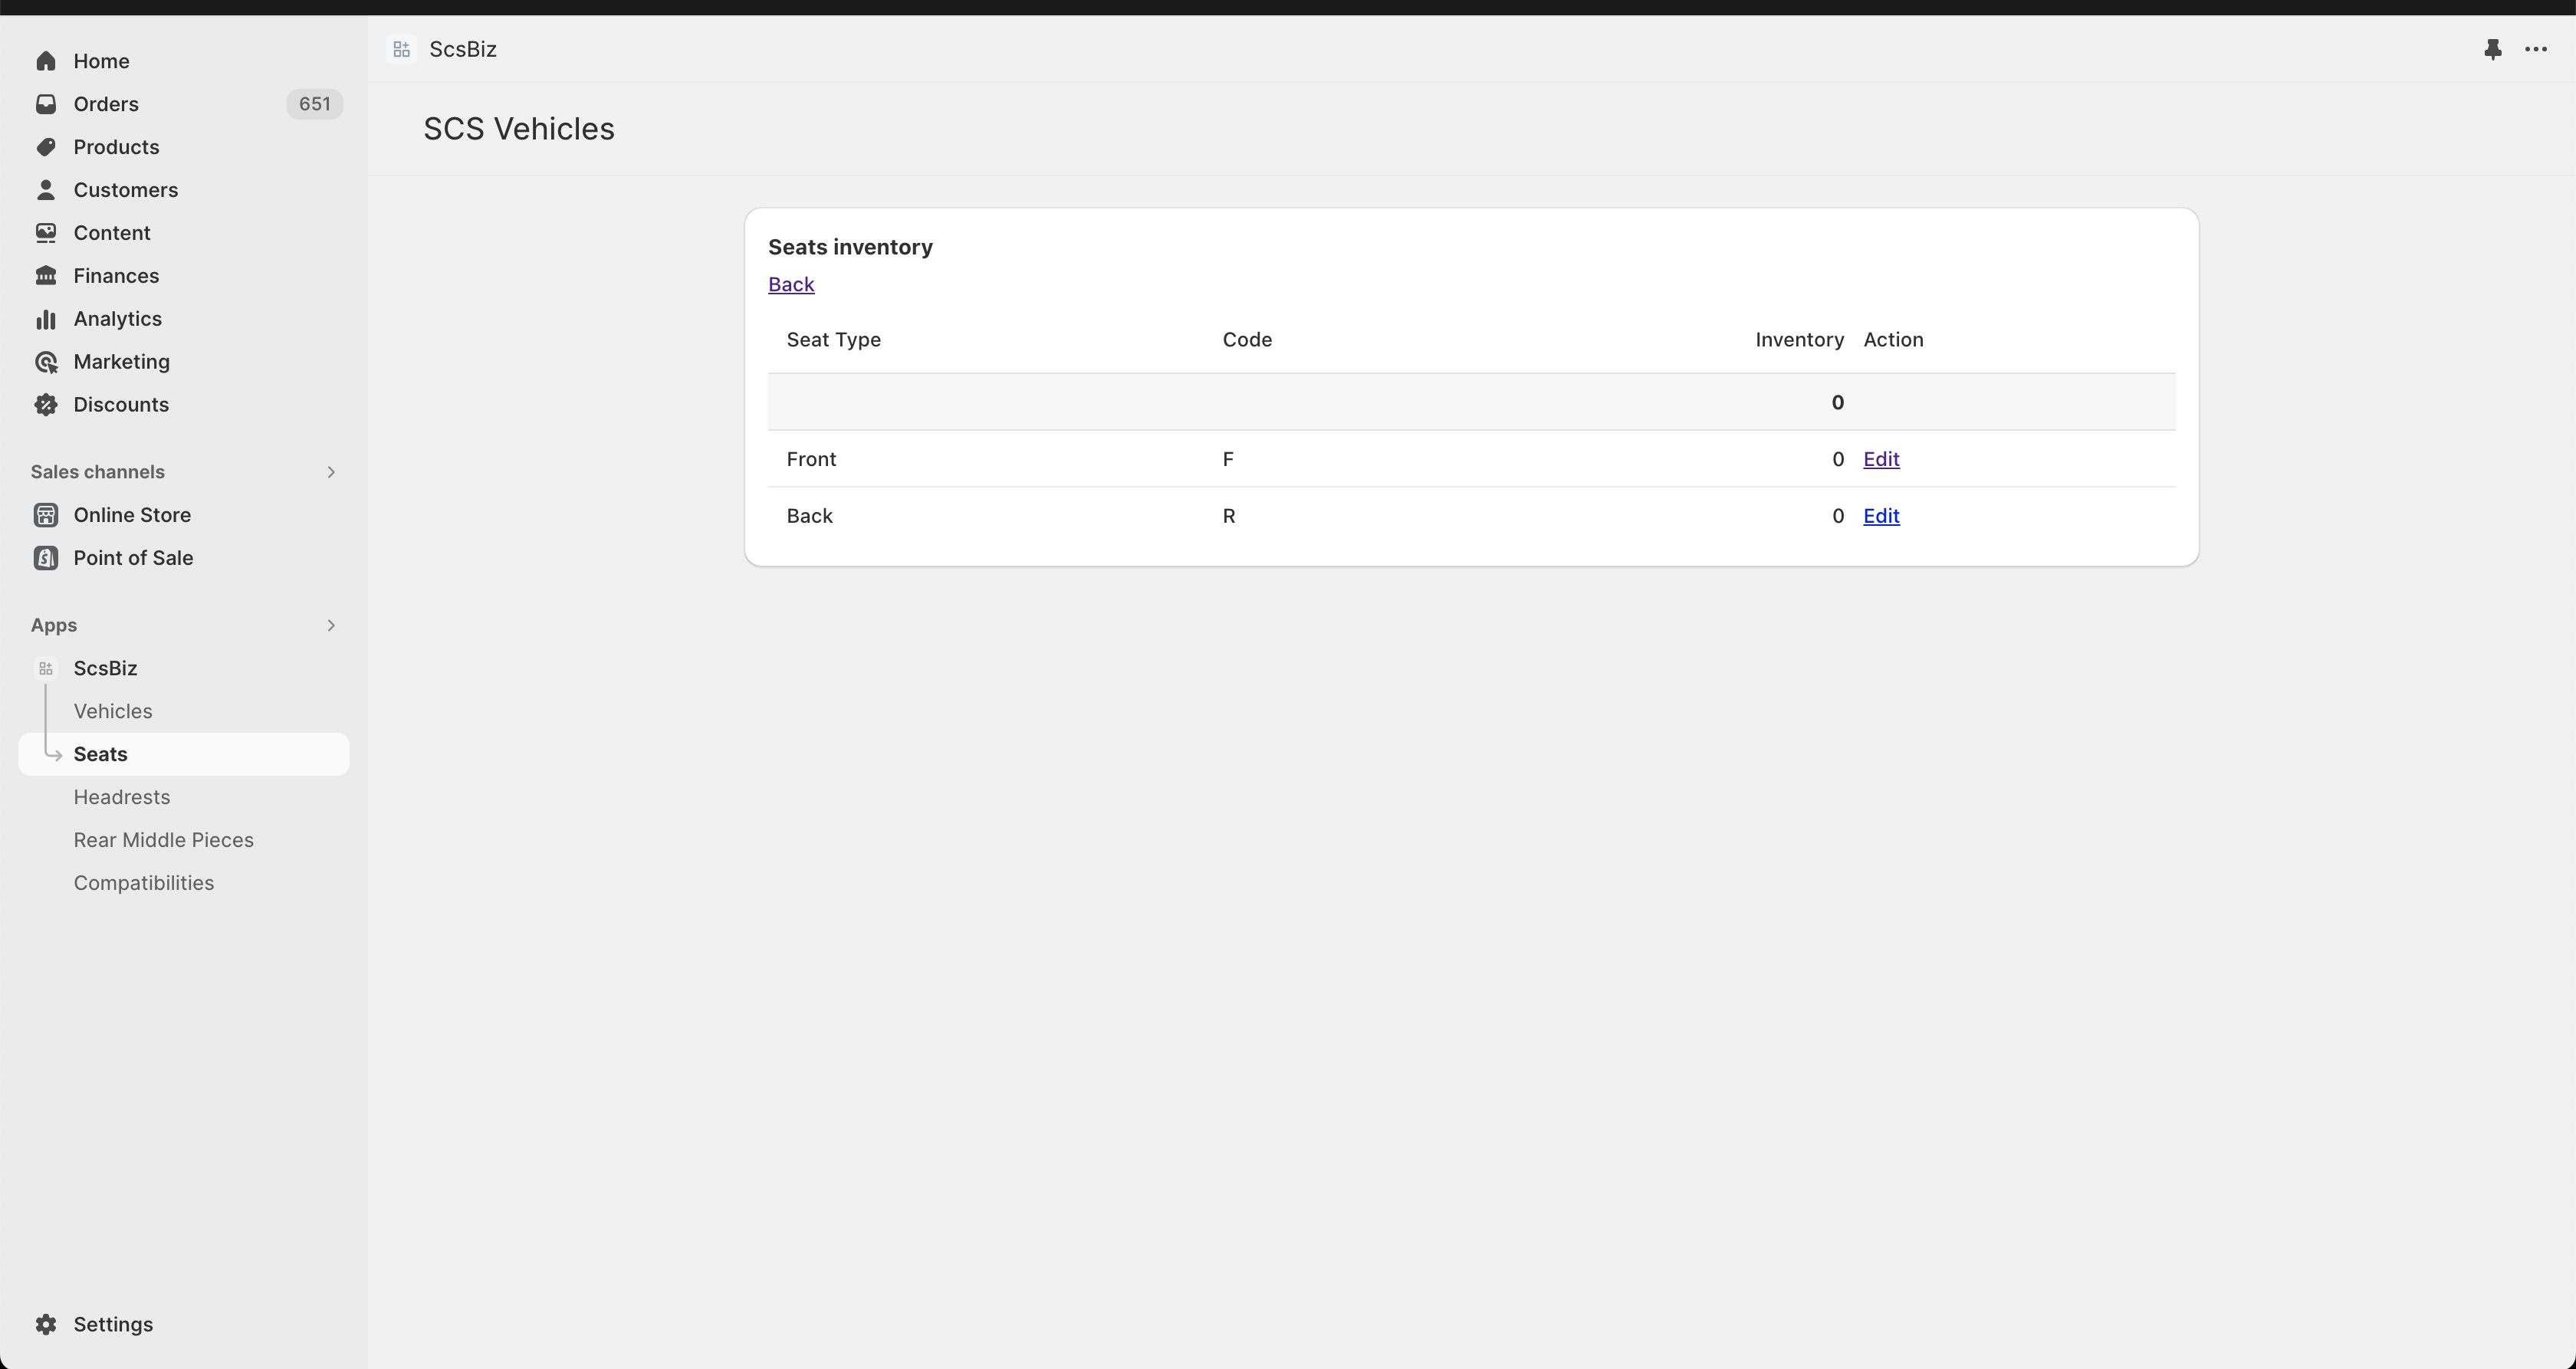2576x1369 pixels.
Task: Click the Discounts badge icon
Action: pyautogui.click(x=46, y=405)
